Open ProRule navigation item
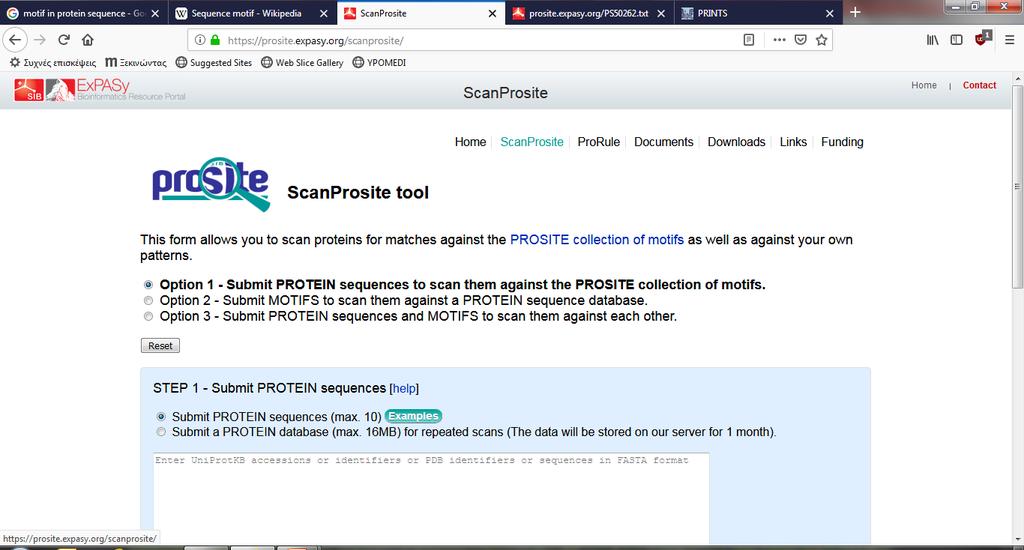Image resolution: width=1024 pixels, height=550 pixels. coord(598,142)
